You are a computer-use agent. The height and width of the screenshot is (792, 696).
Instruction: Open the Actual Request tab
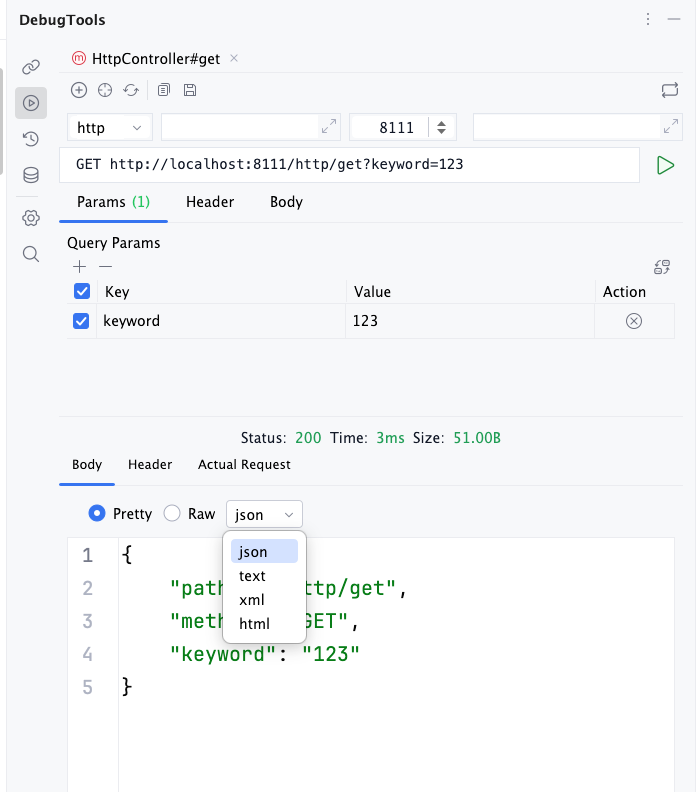click(x=244, y=465)
